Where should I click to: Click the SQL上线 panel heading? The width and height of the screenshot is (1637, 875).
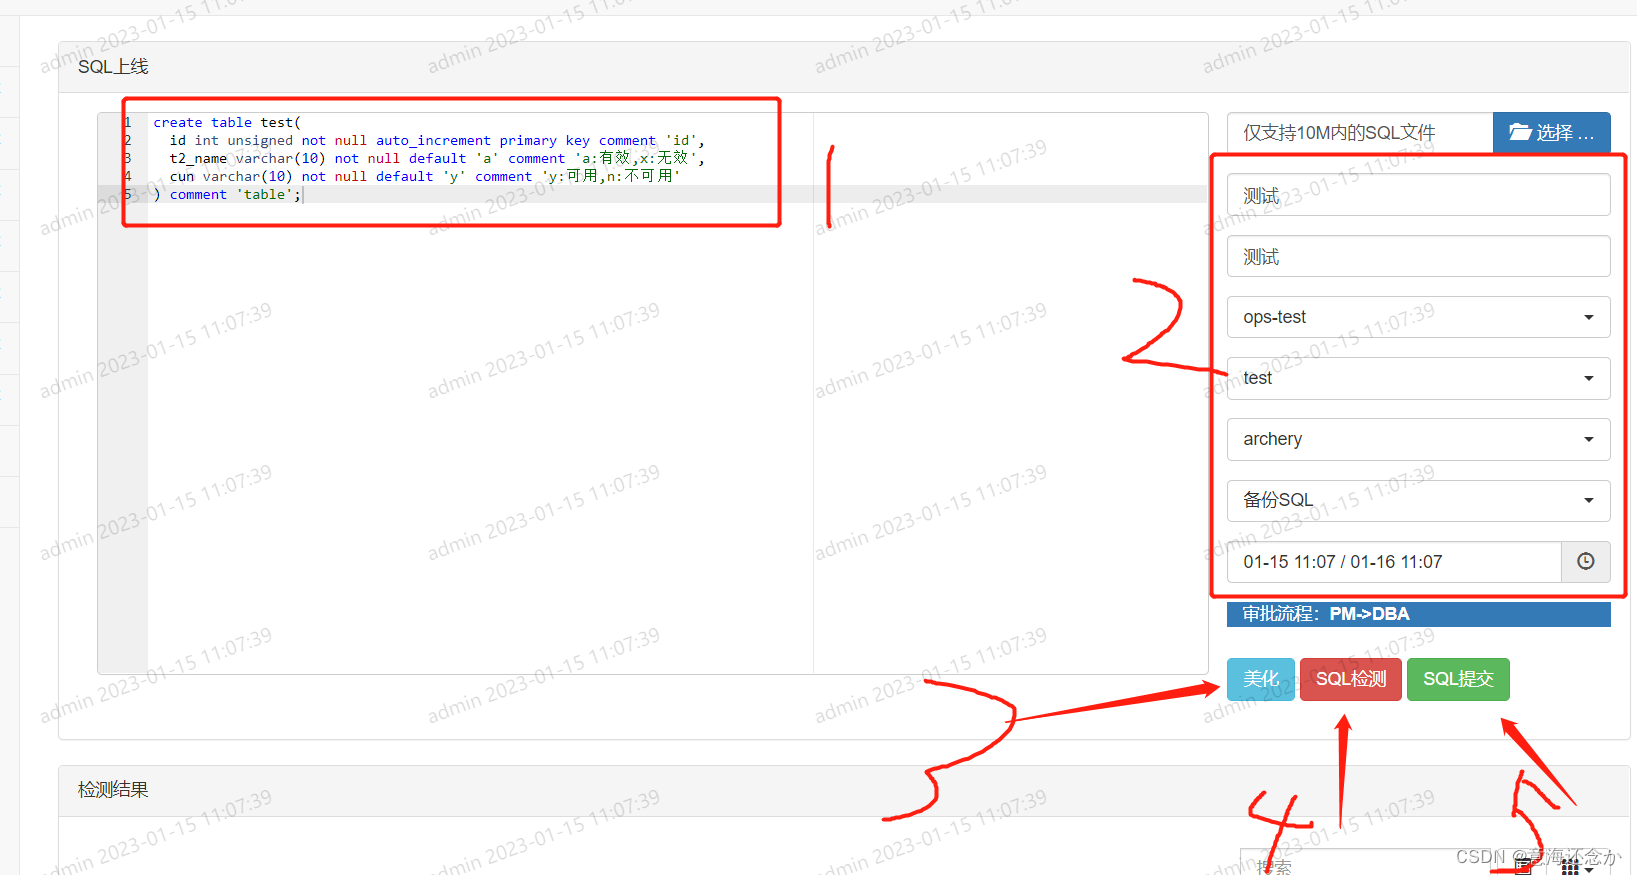tap(113, 67)
